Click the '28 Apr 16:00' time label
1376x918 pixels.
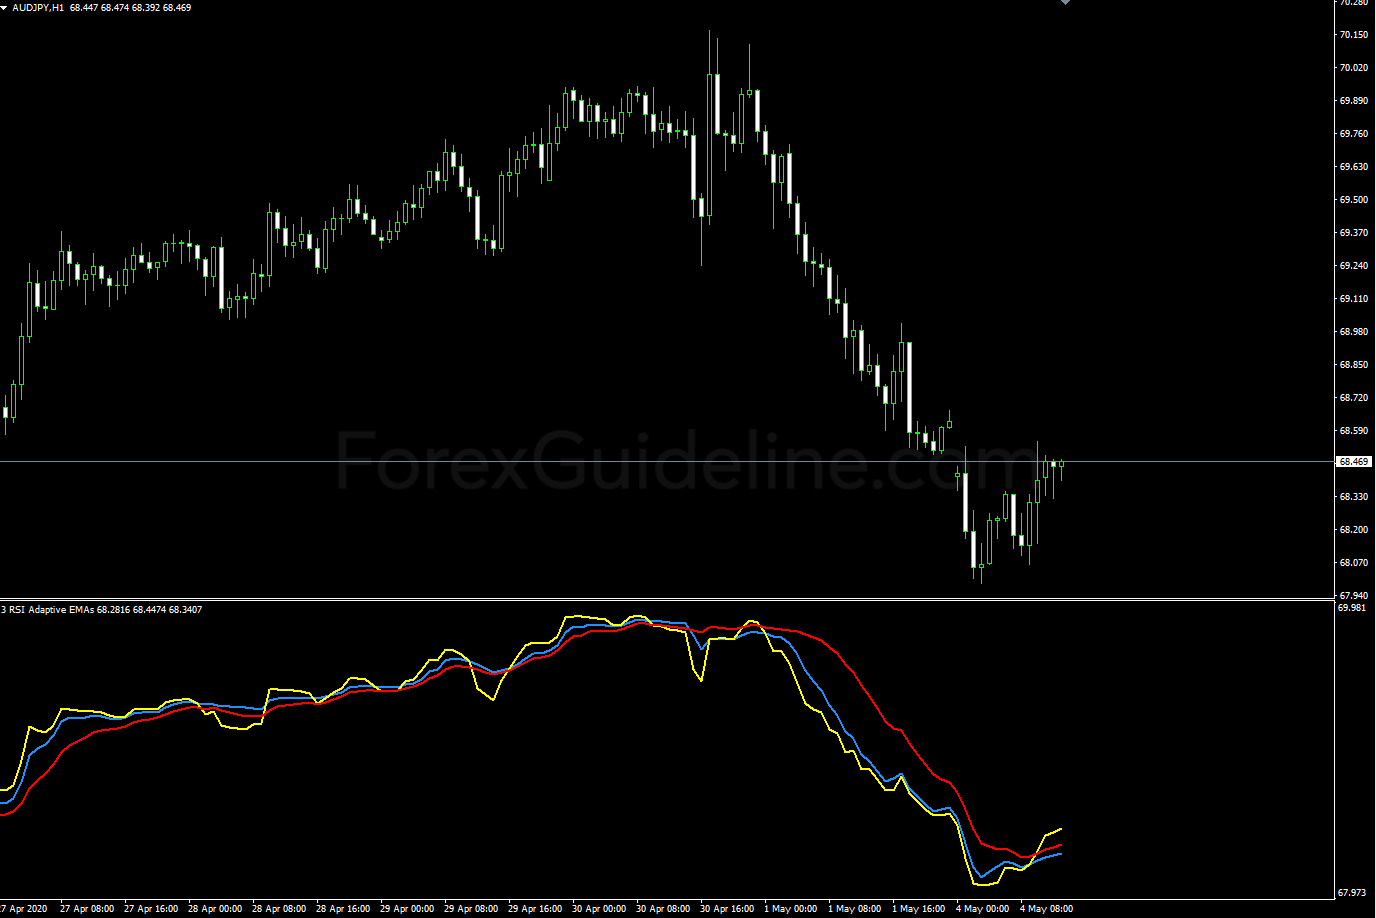pyautogui.click(x=343, y=909)
